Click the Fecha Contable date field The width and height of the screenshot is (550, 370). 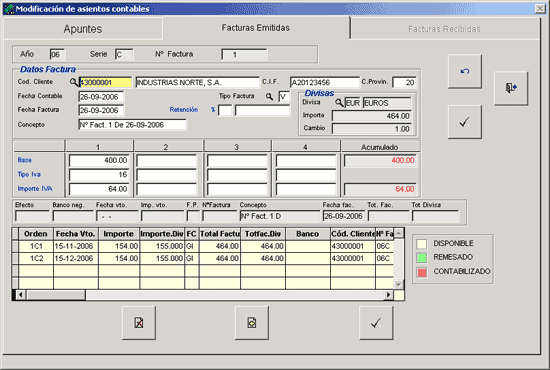point(101,97)
